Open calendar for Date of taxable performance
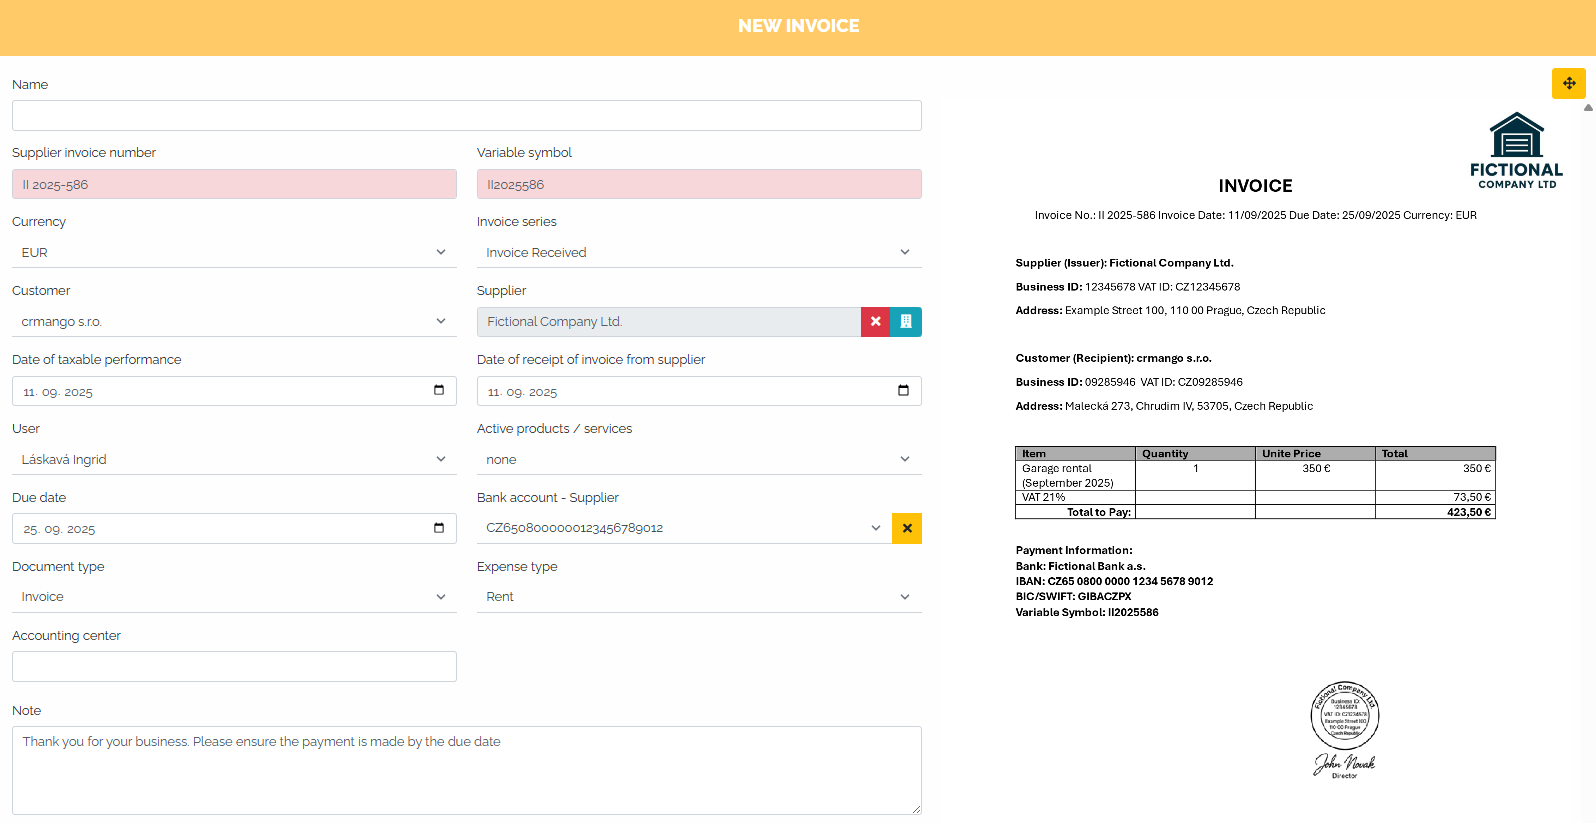This screenshot has width=1596, height=823. click(x=439, y=390)
